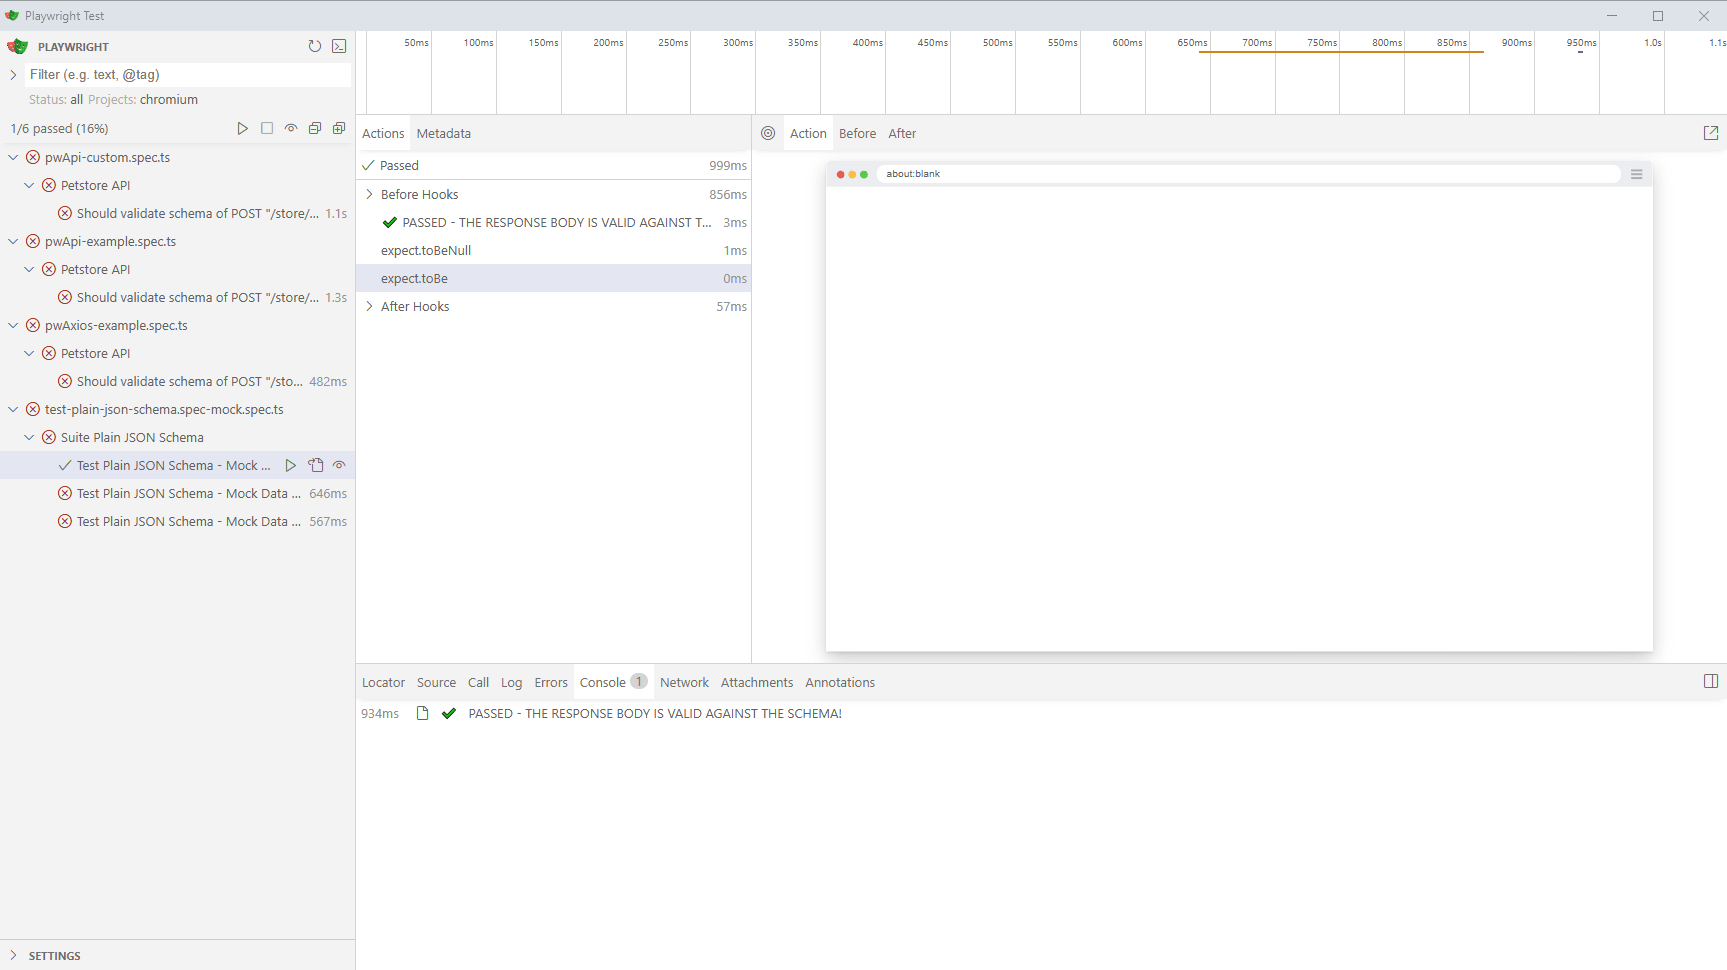The height and width of the screenshot is (970, 1727).
Task: Switch to the Metadata tab
Action: point(443,133)
